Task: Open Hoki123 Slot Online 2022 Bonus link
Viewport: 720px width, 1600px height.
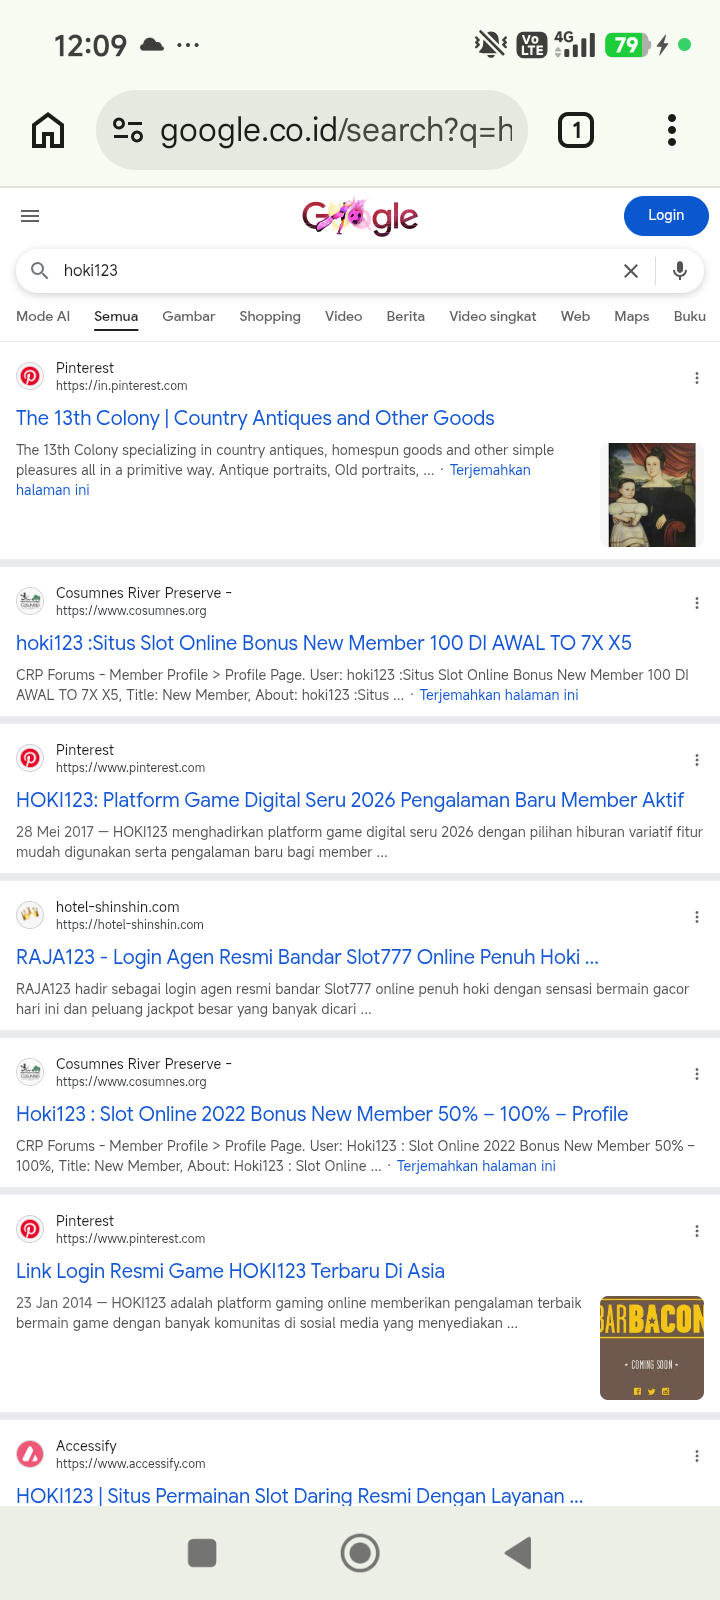Action: [322, 1114]
